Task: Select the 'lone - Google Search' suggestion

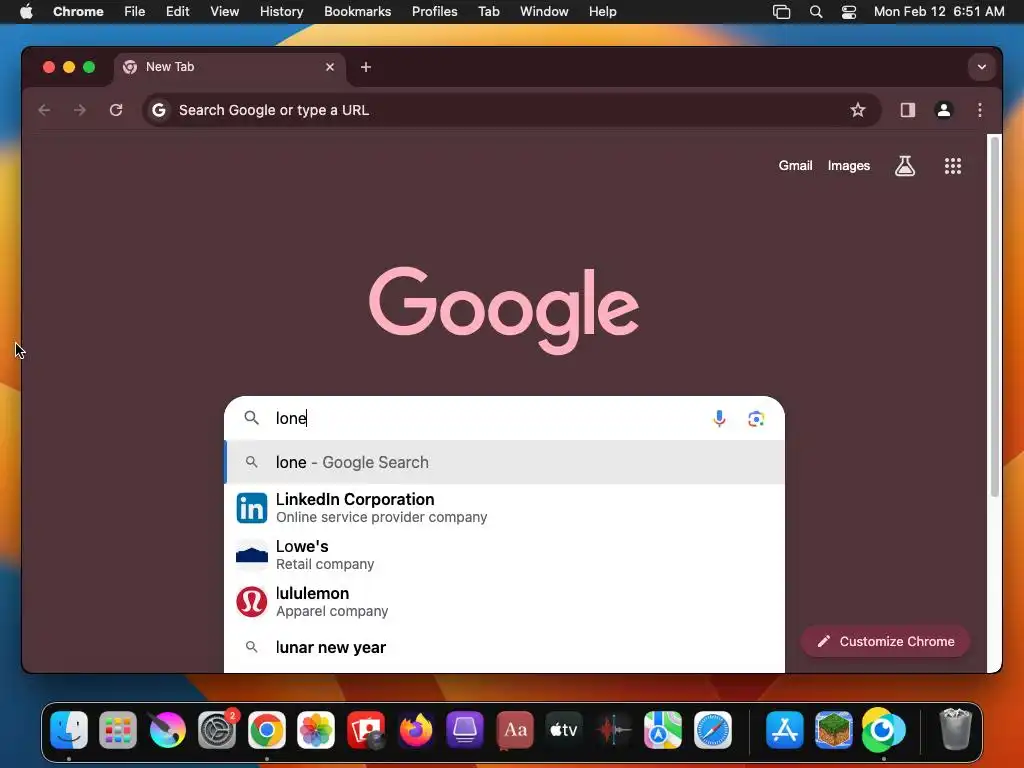Action: coord(504,462)
